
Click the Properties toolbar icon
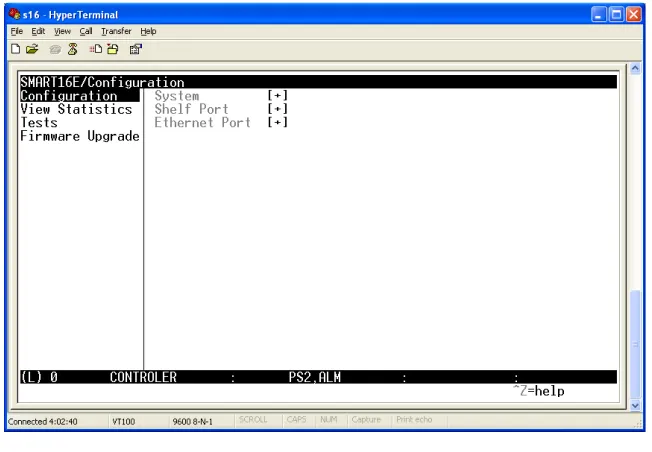coord(136,49)
